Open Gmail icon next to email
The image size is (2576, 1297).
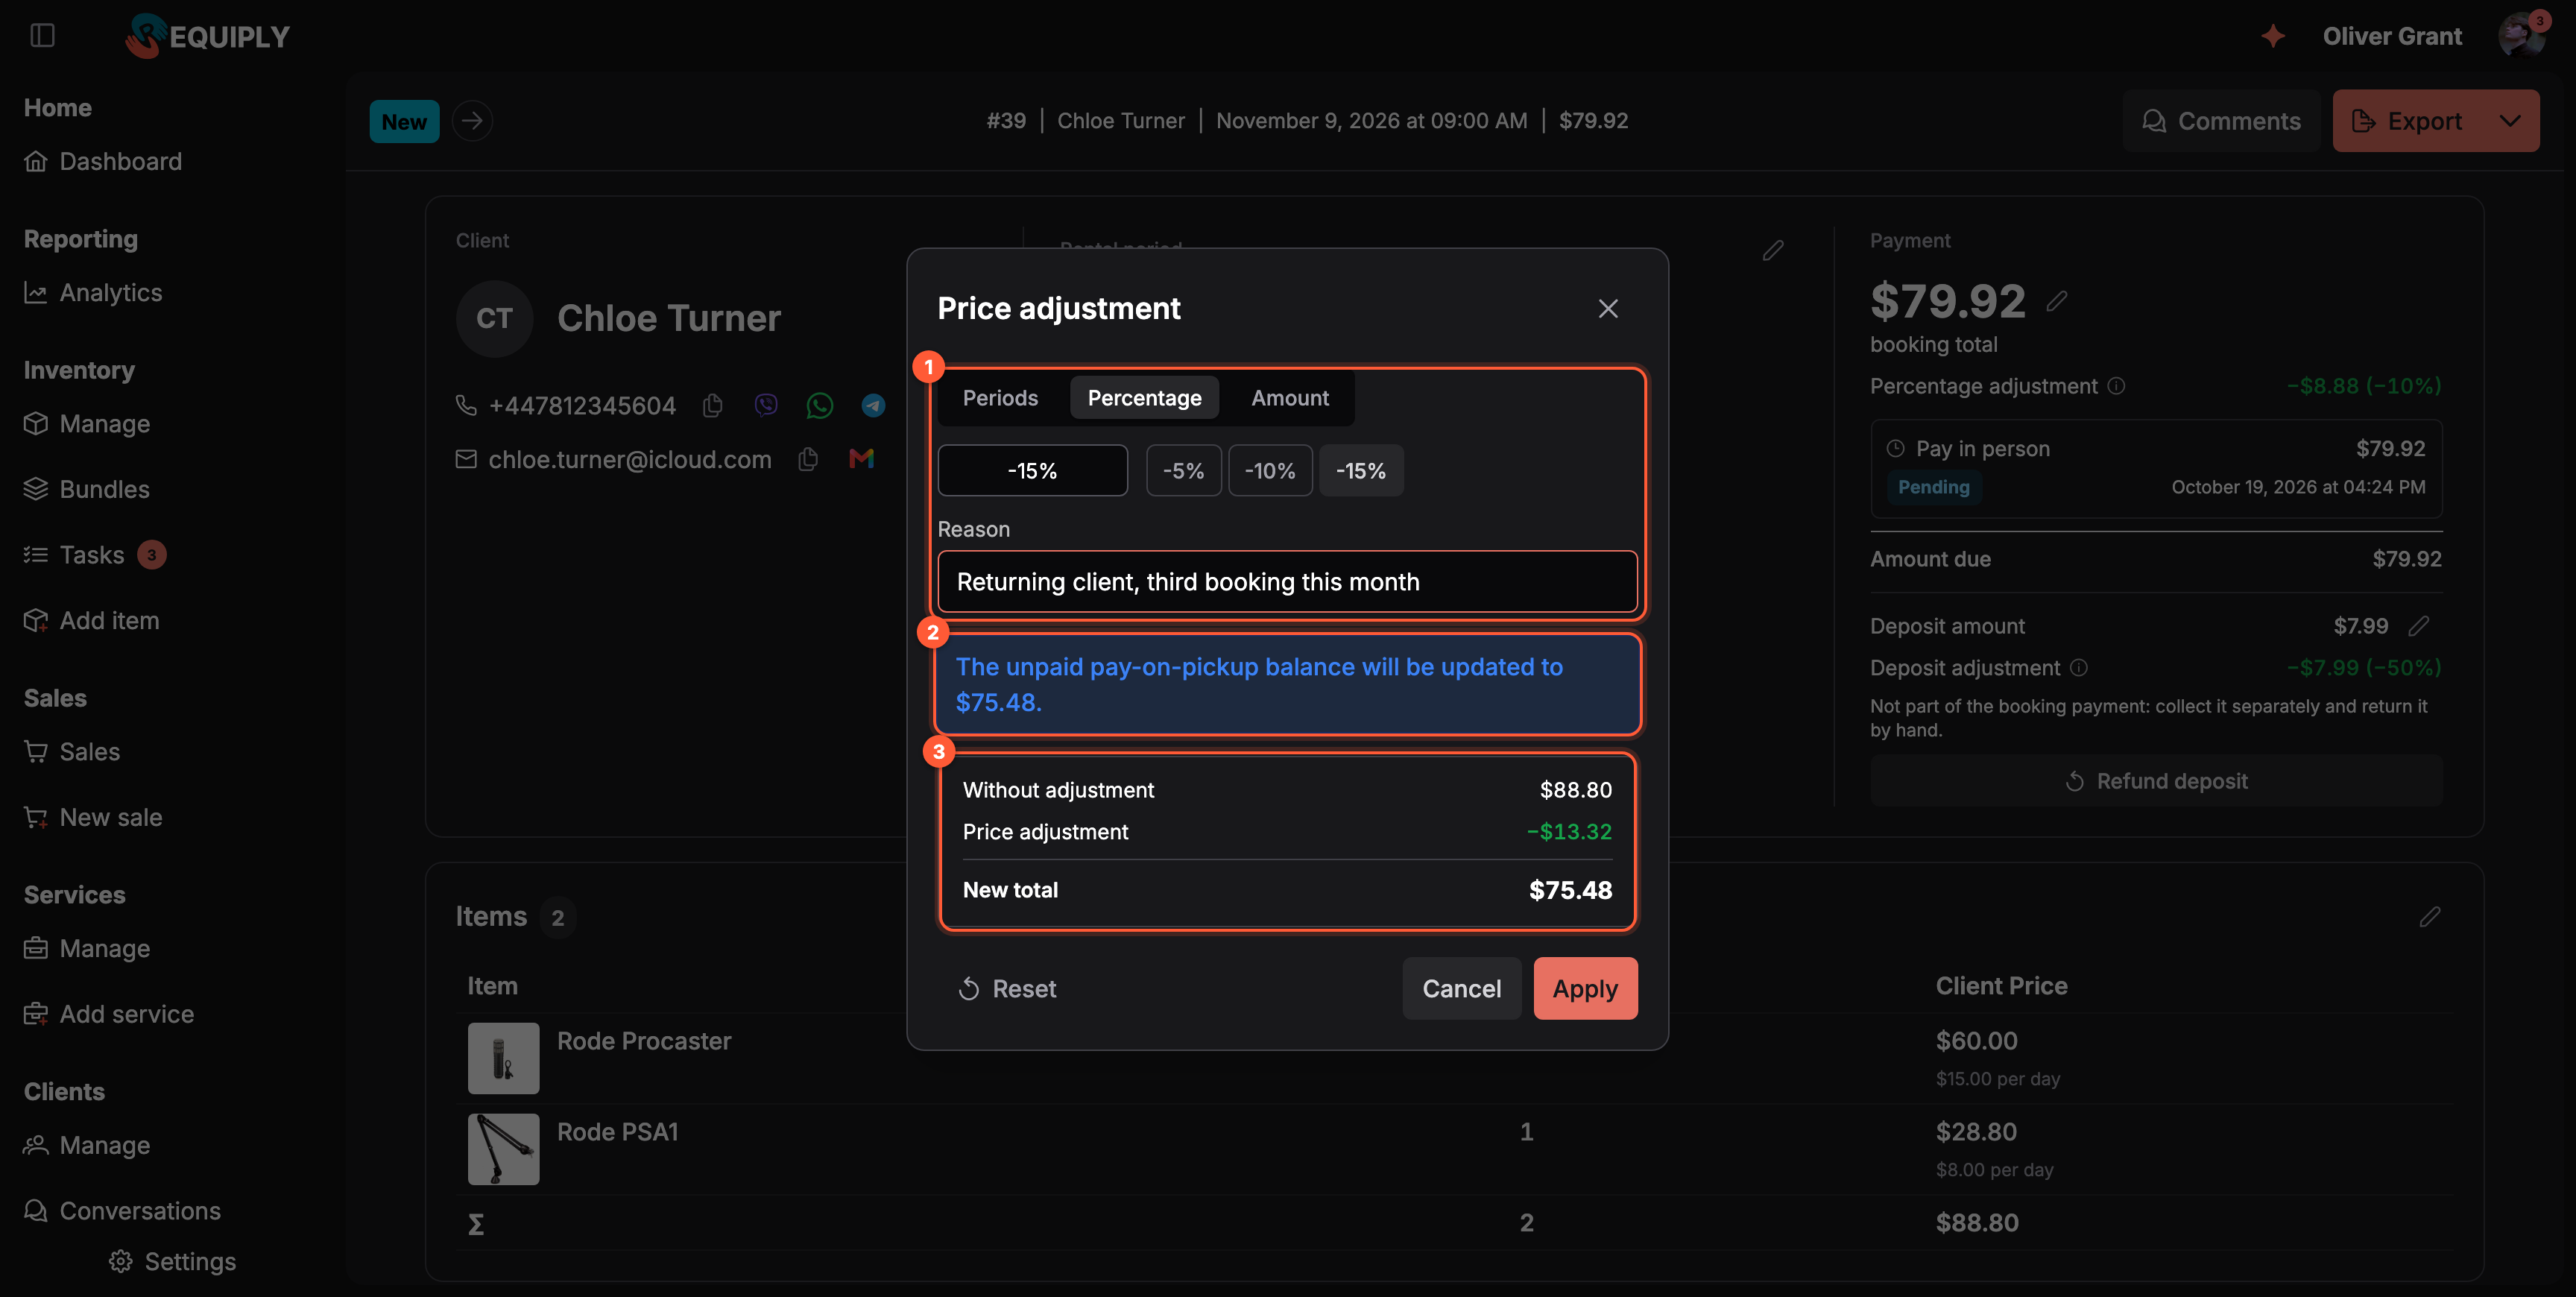861,459
